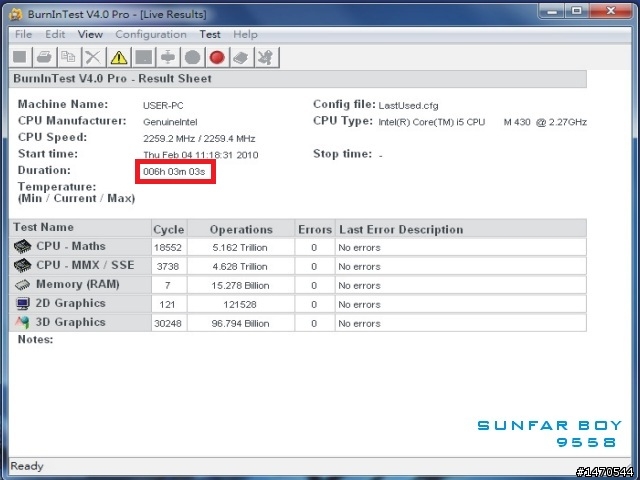Click the Memory RAM module icon
The width and height of the screenshot is (640, 480).
click(22, 284)
